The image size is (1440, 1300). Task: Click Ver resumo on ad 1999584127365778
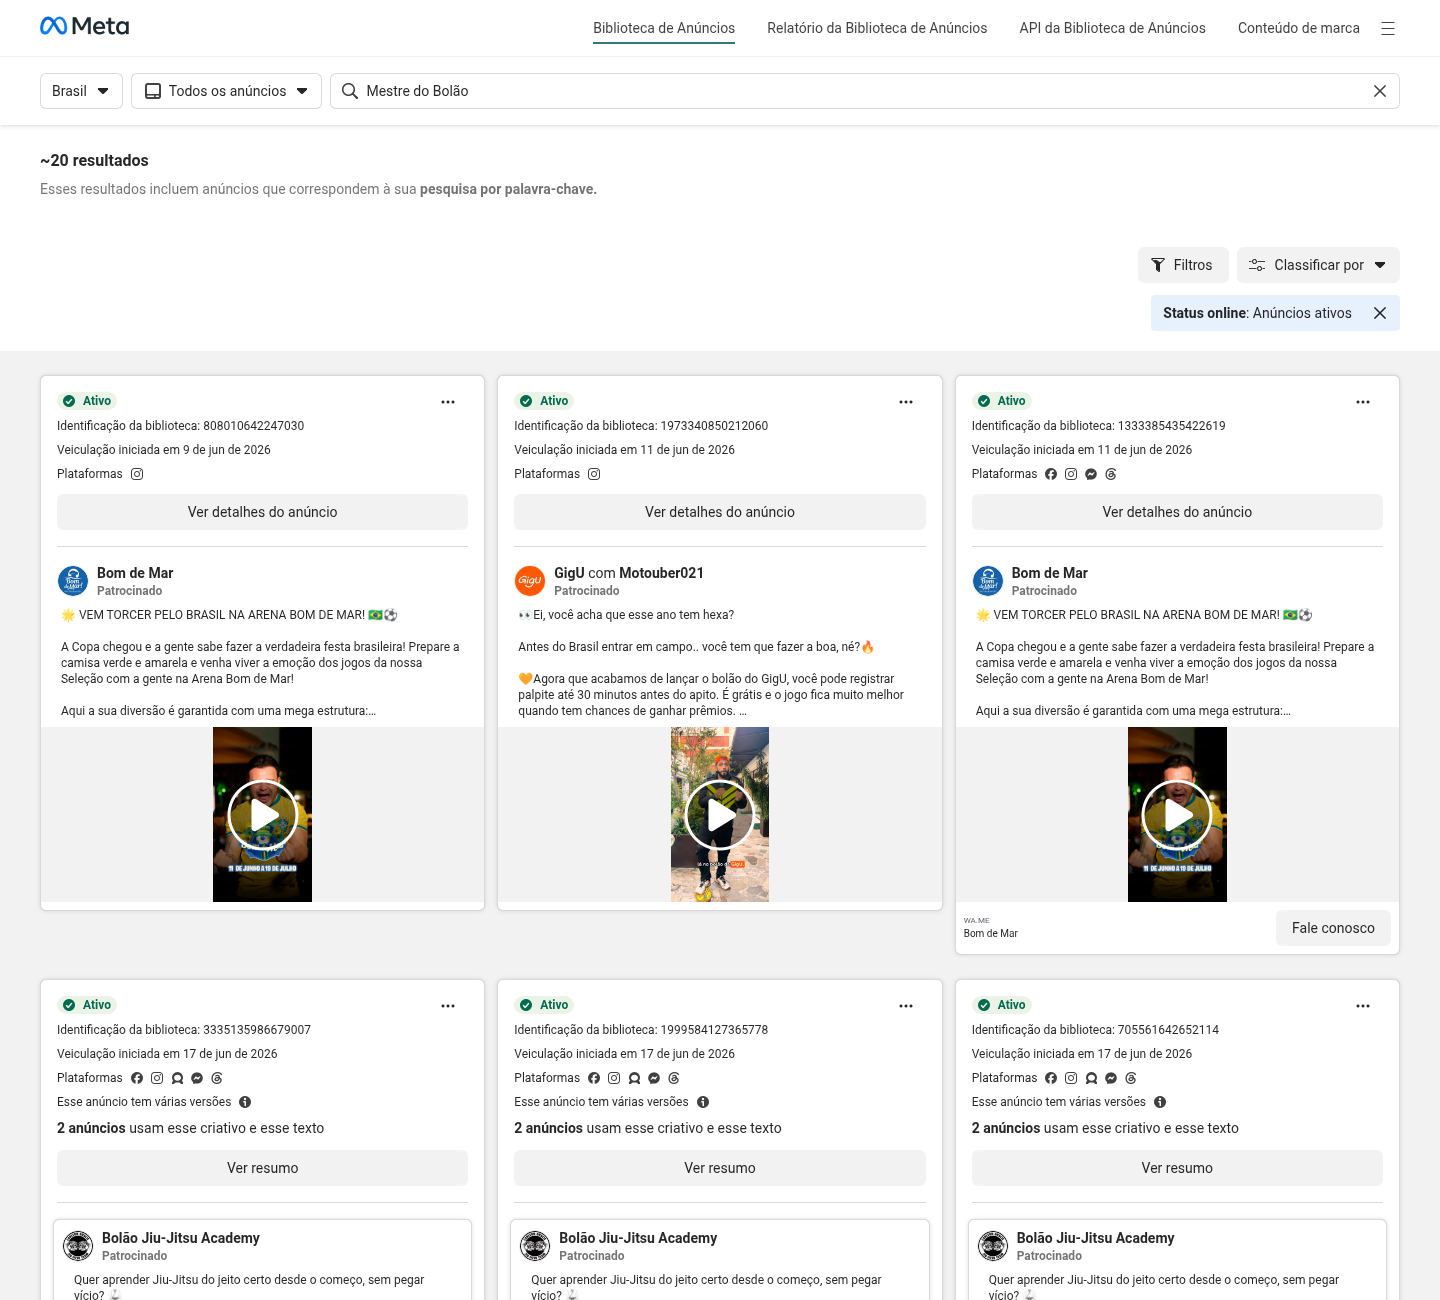click(x=720, y=1168)
